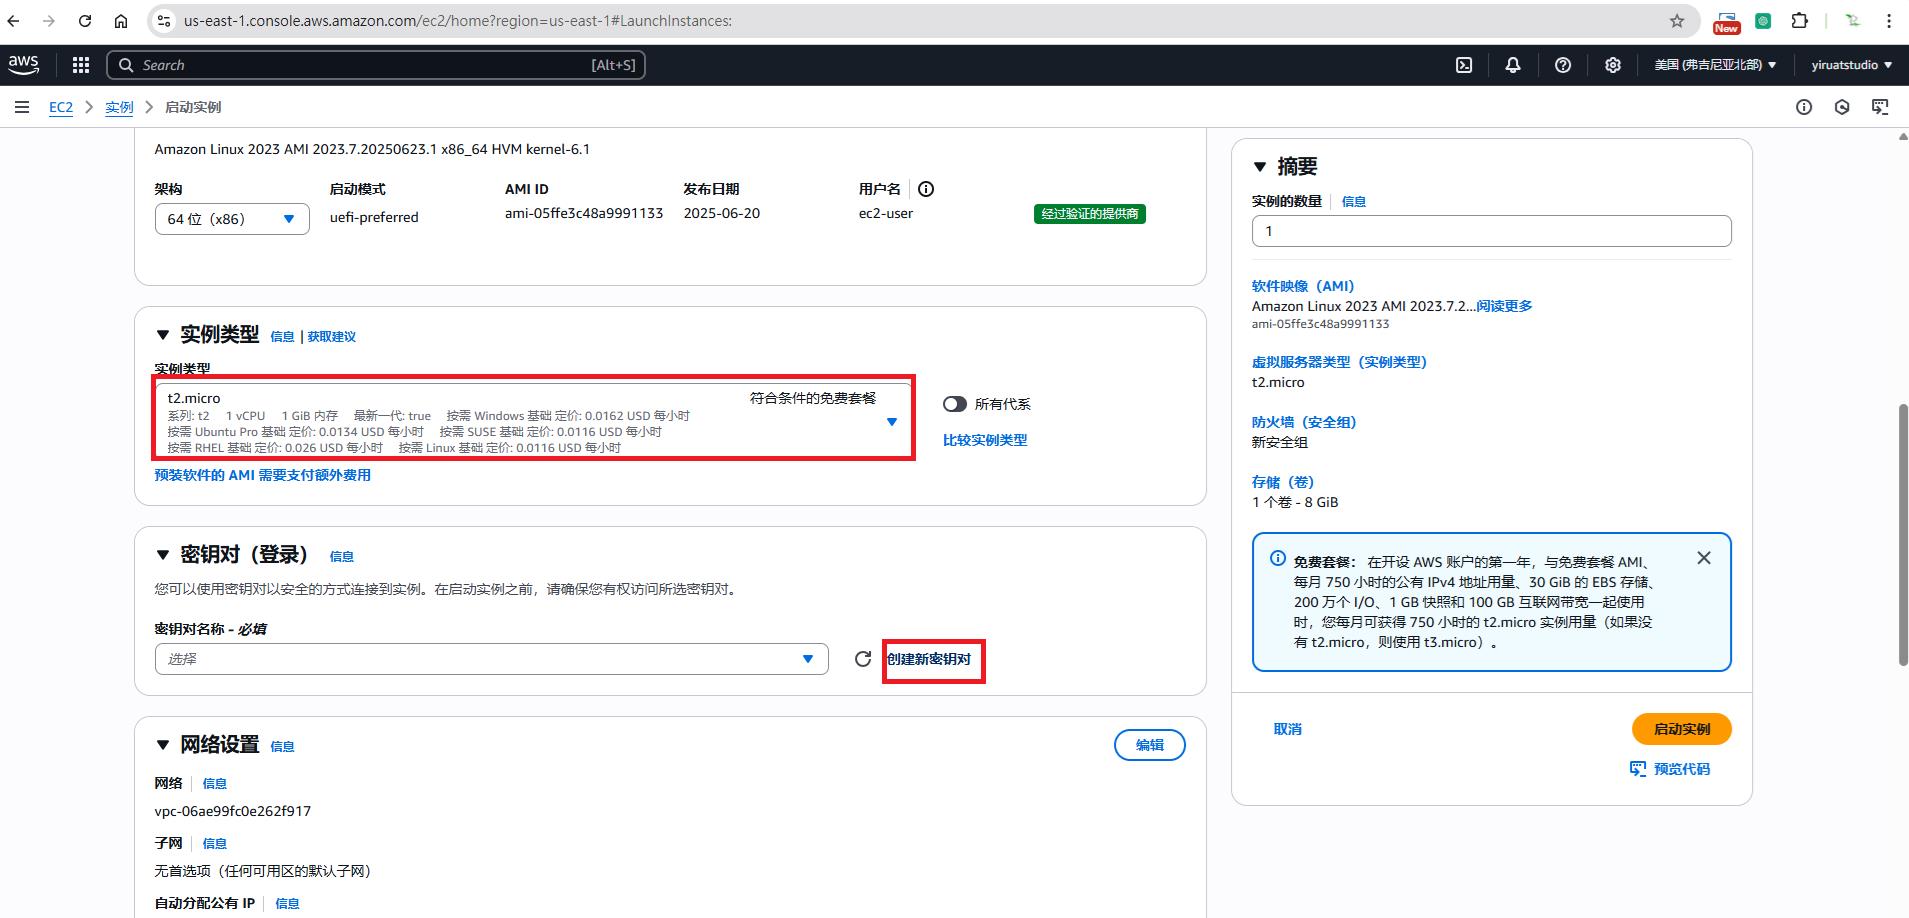
Task: Click the red New extension icon
Action: [x=1726, y=22]
